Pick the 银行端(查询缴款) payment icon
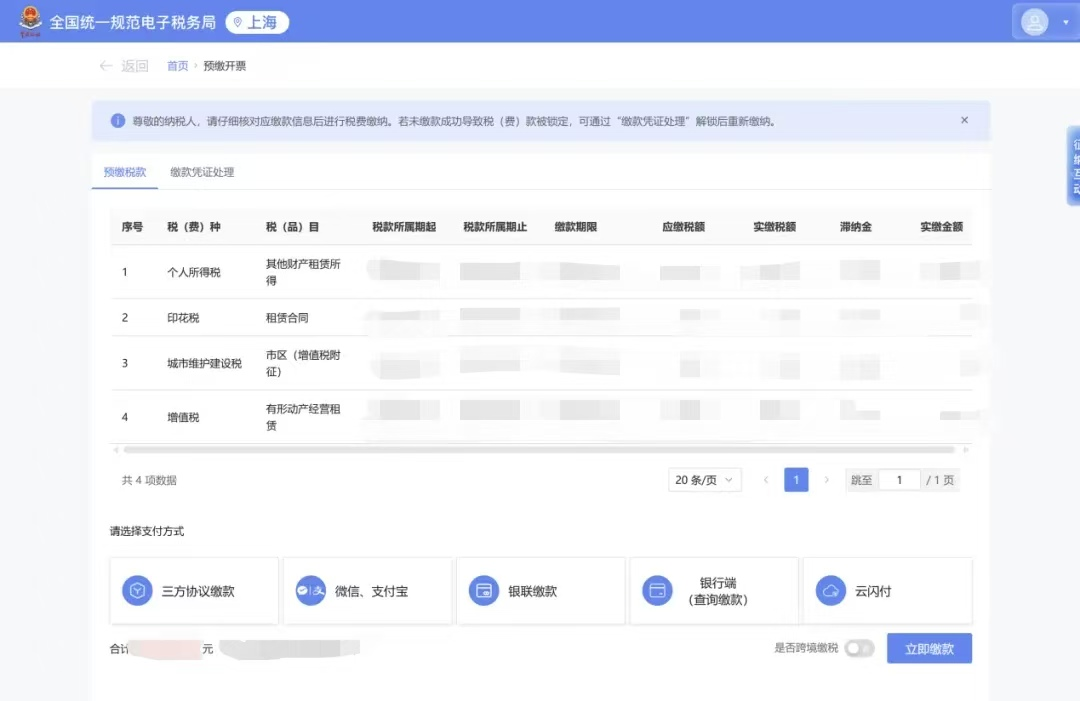 [x=657, y=591]
